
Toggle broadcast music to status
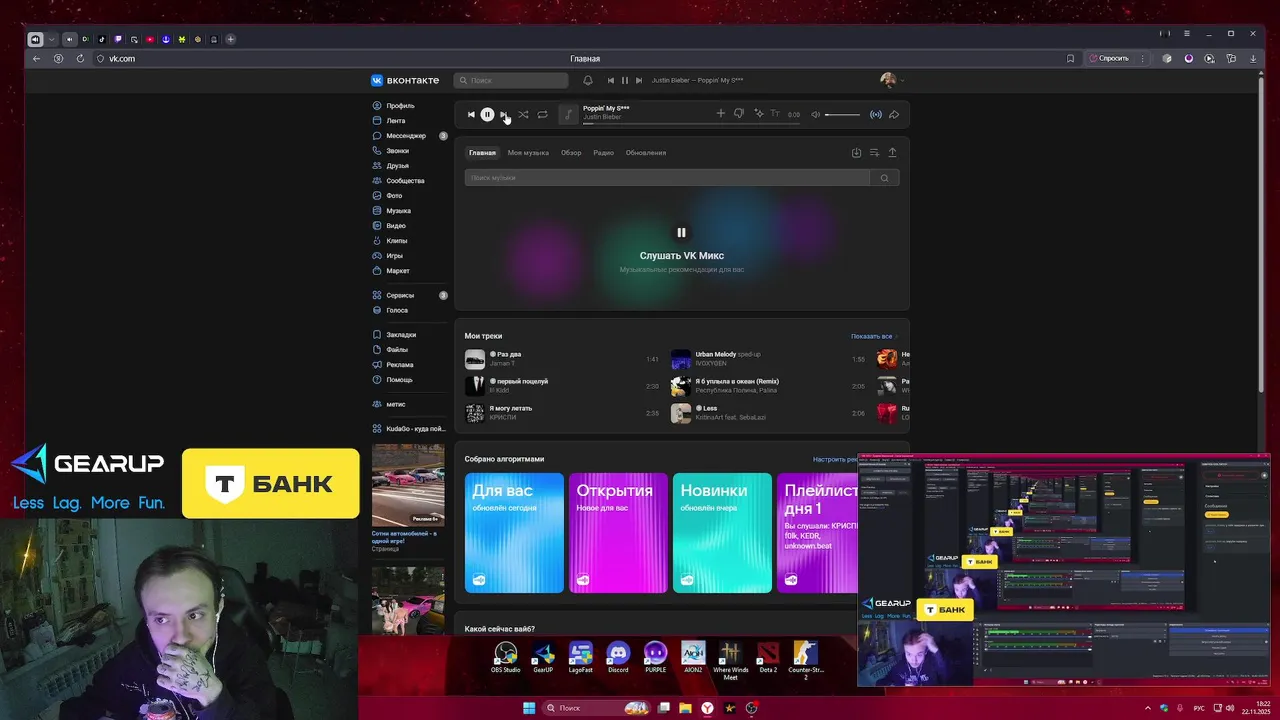click(x=876, y=114)
